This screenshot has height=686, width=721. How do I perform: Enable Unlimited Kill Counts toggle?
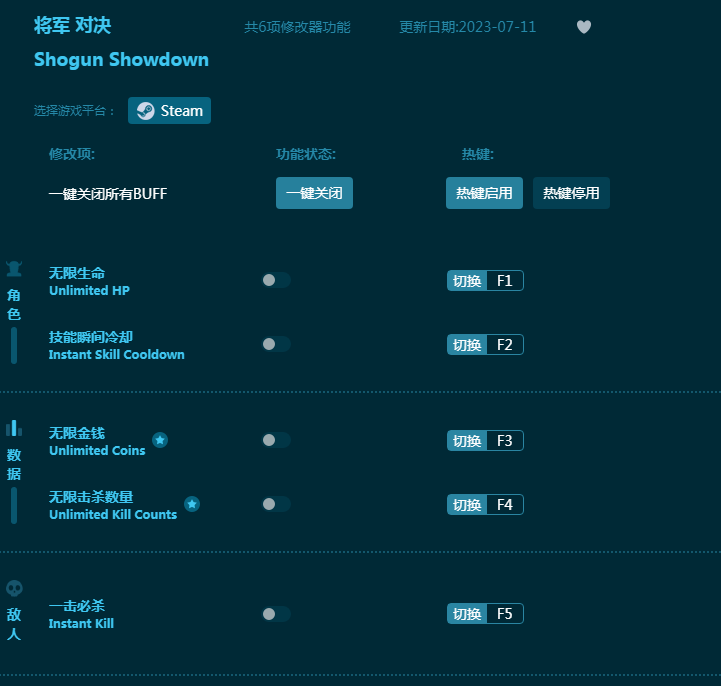pos(276,504)
